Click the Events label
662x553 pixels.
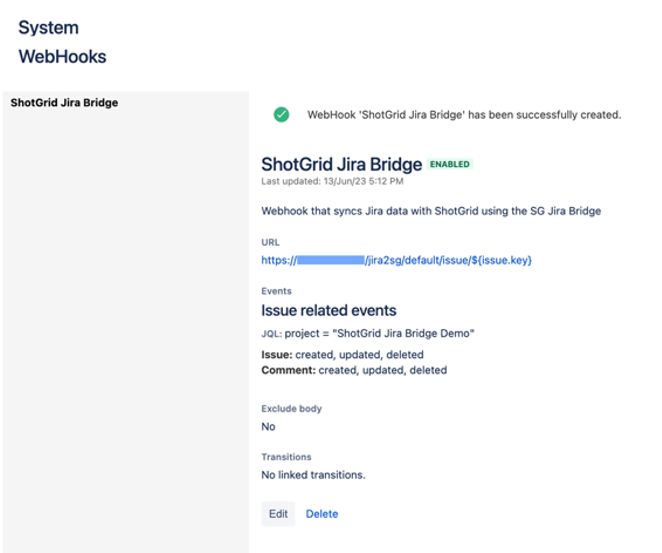277,291
